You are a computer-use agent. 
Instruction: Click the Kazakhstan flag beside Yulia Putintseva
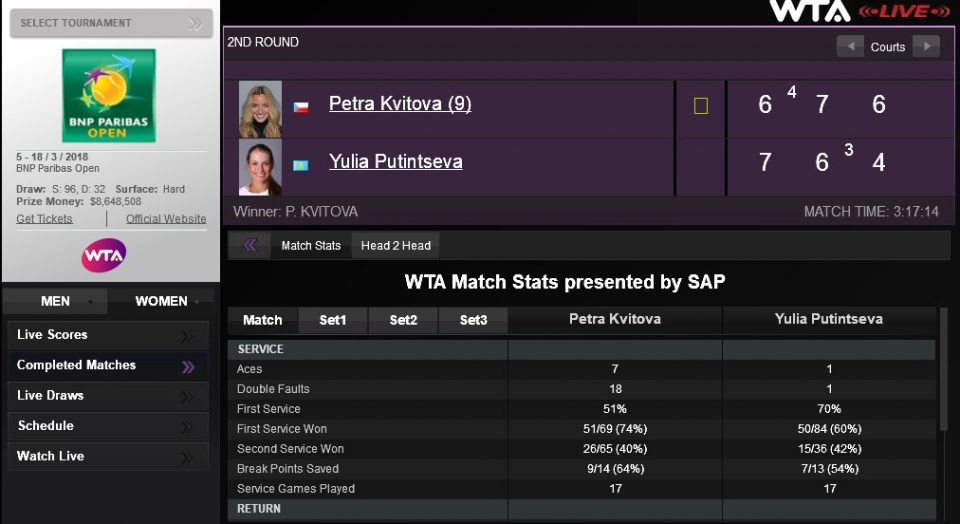coord(300,164)
